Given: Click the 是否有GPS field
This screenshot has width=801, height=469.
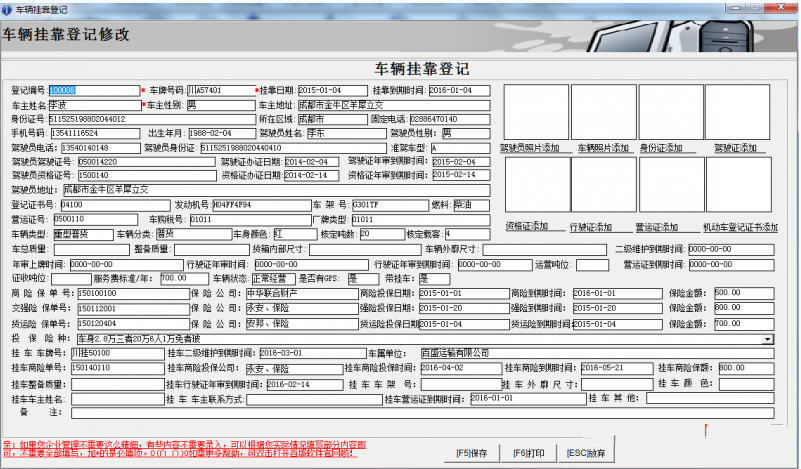Looking at the screenshot, I should pos(363,279).
